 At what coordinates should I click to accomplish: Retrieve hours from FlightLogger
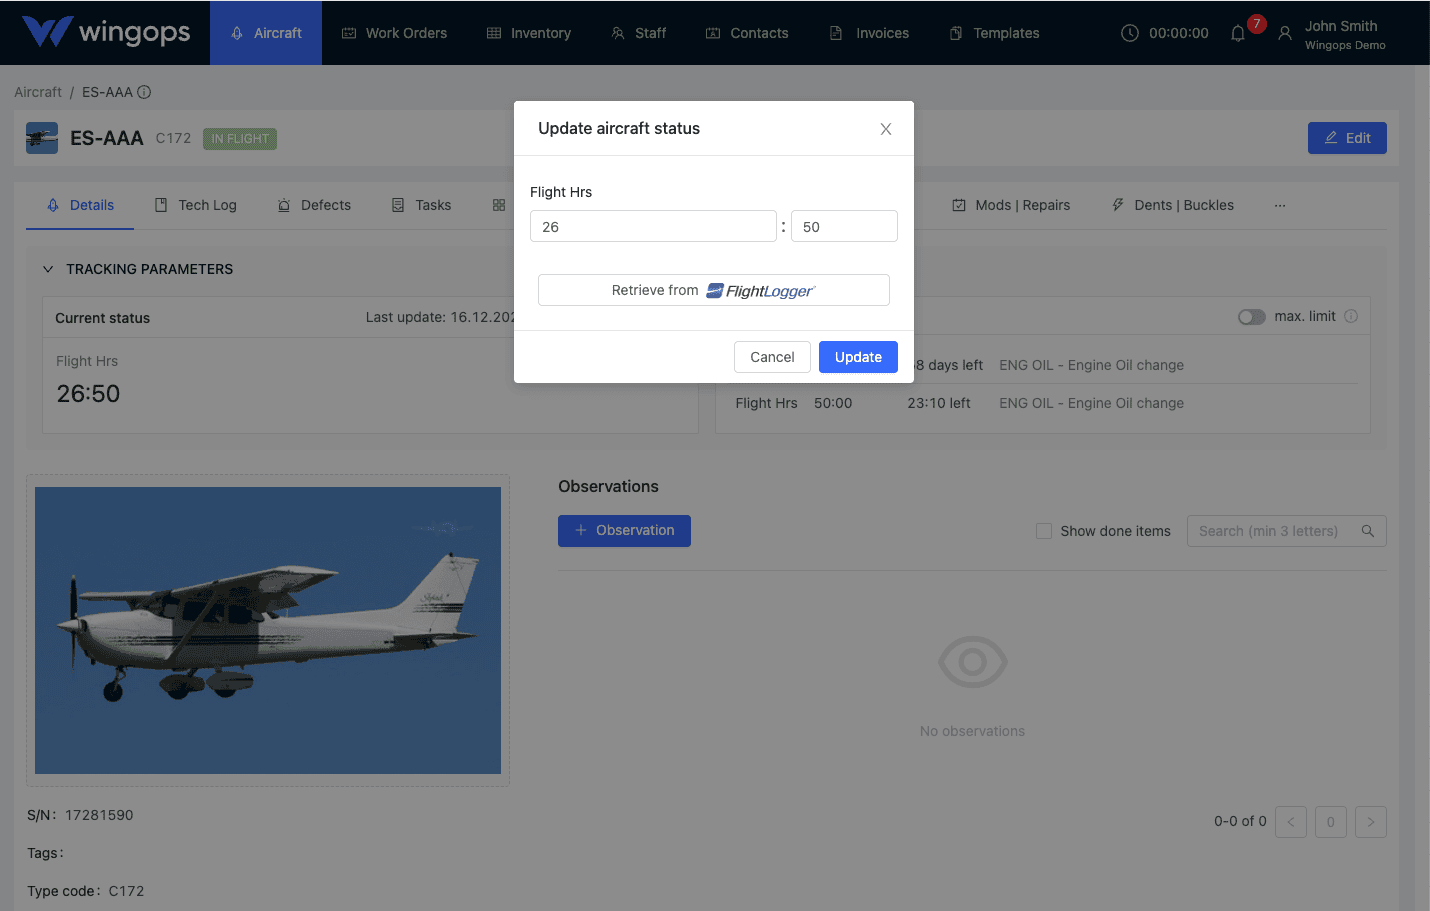[x=713, y=290]
